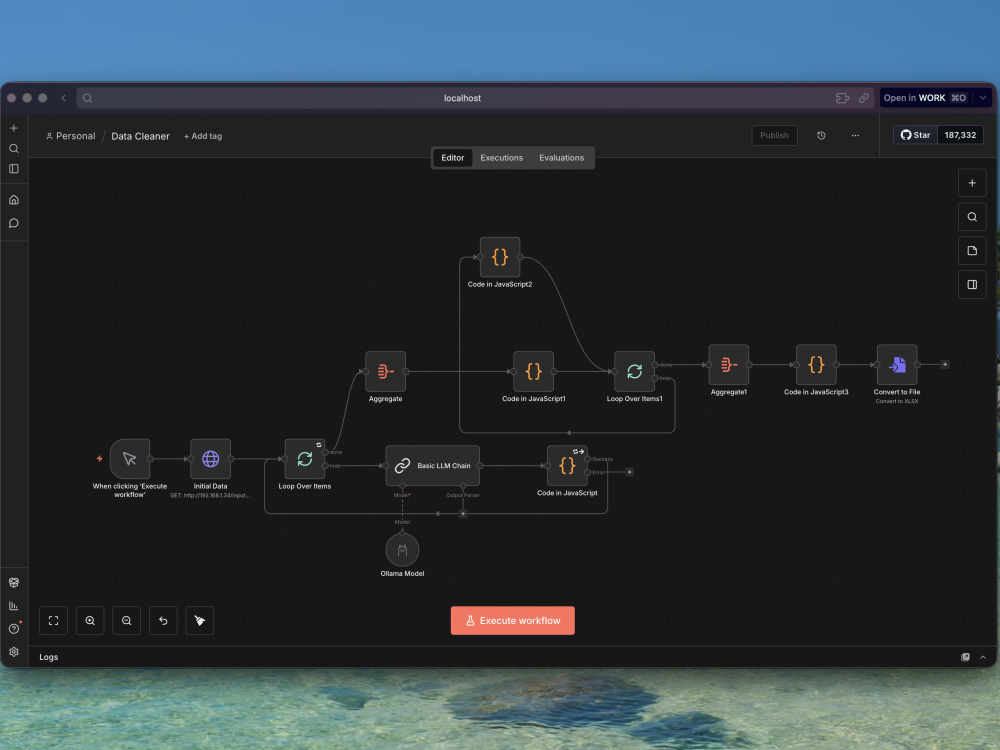
Task: Open the Personal project breadcrumb
Action: tap(70, 136)
